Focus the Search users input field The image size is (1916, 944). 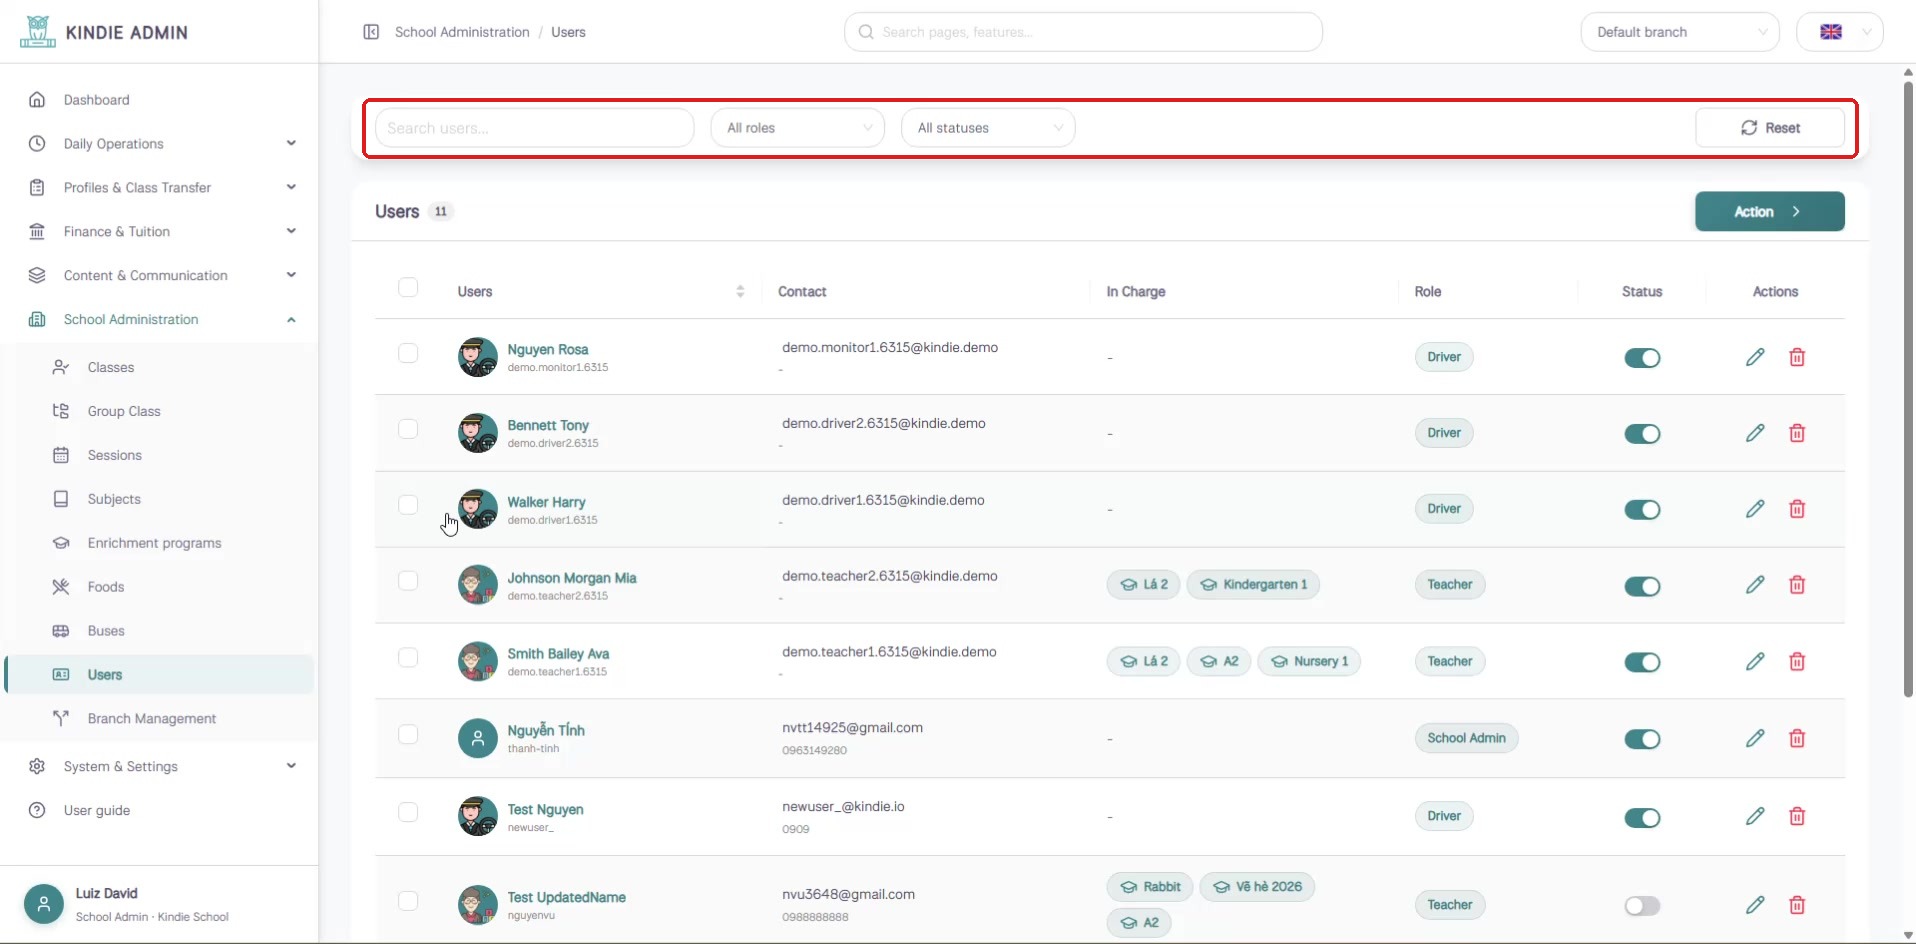(534, 128)
